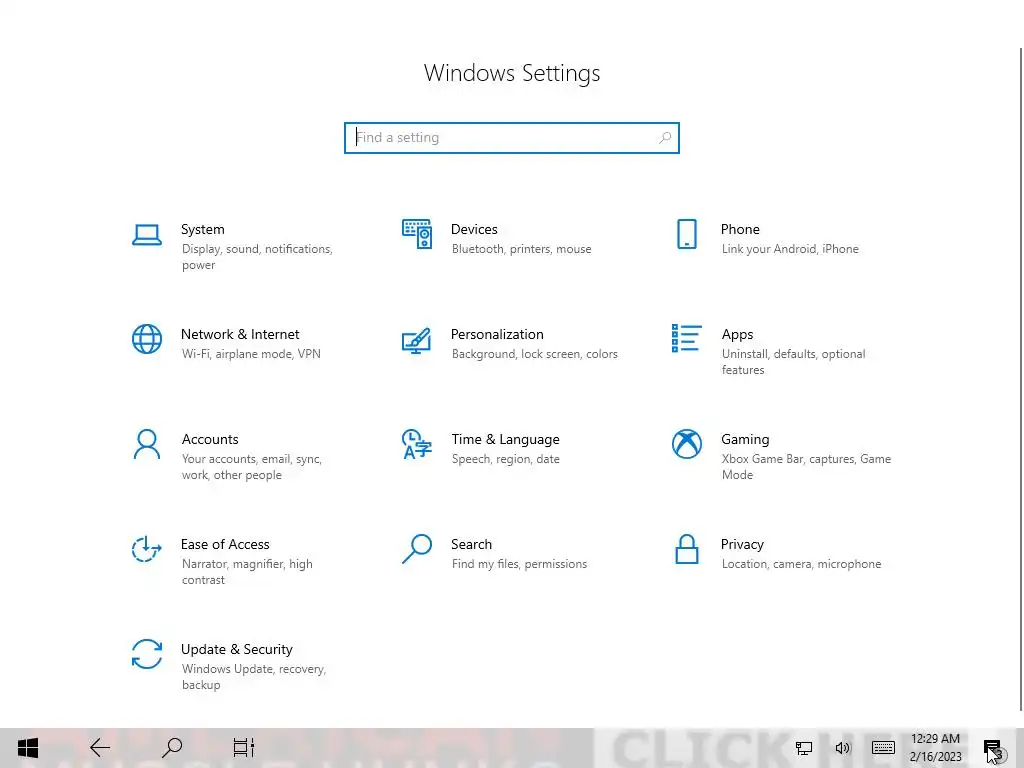The height and width of the screenshot is (768, 1024).
Task: Open Time & Language settings title
Action: [x=505, y=440]
